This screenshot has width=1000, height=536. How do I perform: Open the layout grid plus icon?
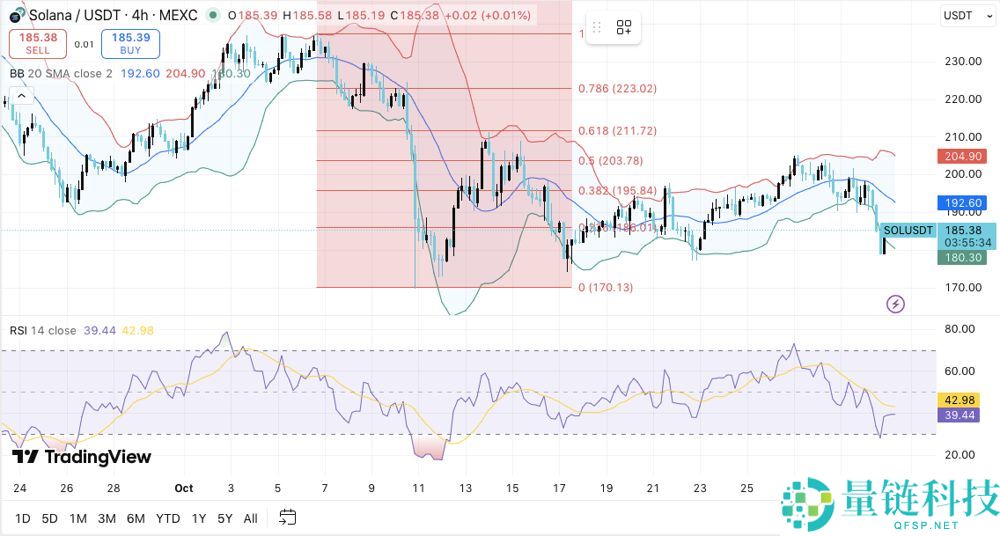pyautogui.click(x=624, y=28)
